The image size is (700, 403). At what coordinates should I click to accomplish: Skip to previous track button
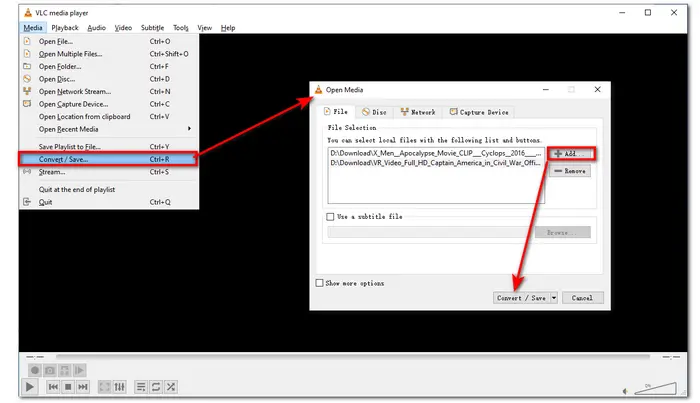click(x=53, y=387)
